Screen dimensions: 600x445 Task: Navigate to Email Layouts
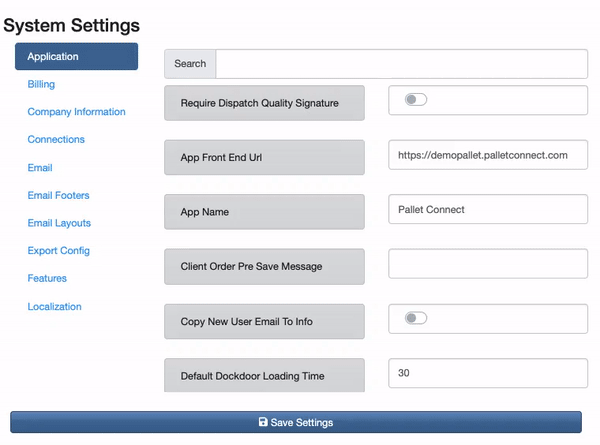(59, 223)
